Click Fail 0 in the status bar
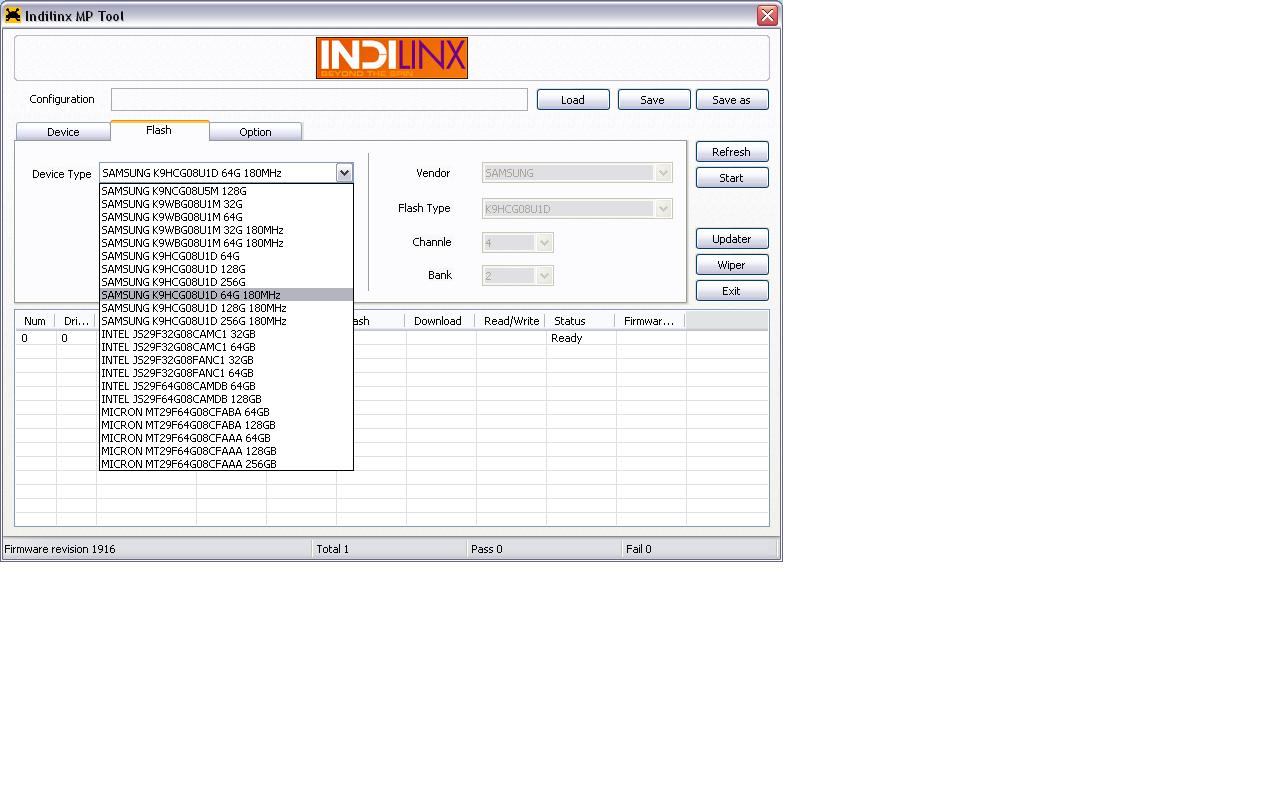The height and width of the screenshot is (800, 1280). (639, 549)
